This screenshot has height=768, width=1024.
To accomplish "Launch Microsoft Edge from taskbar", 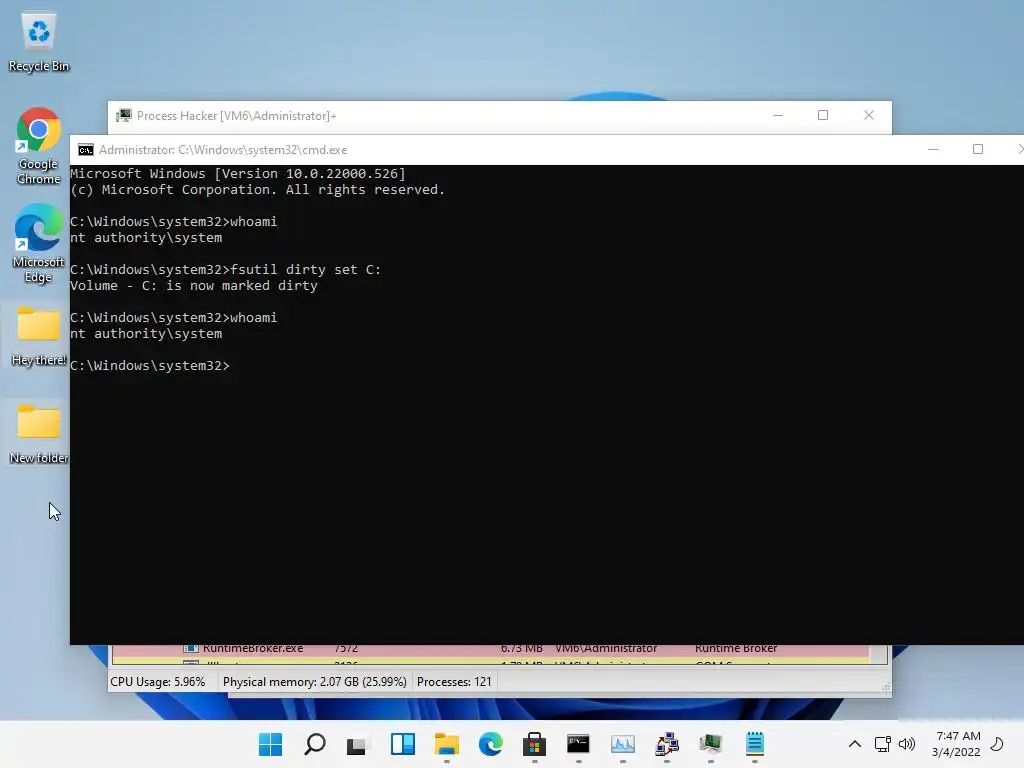I will pos(490,744).
